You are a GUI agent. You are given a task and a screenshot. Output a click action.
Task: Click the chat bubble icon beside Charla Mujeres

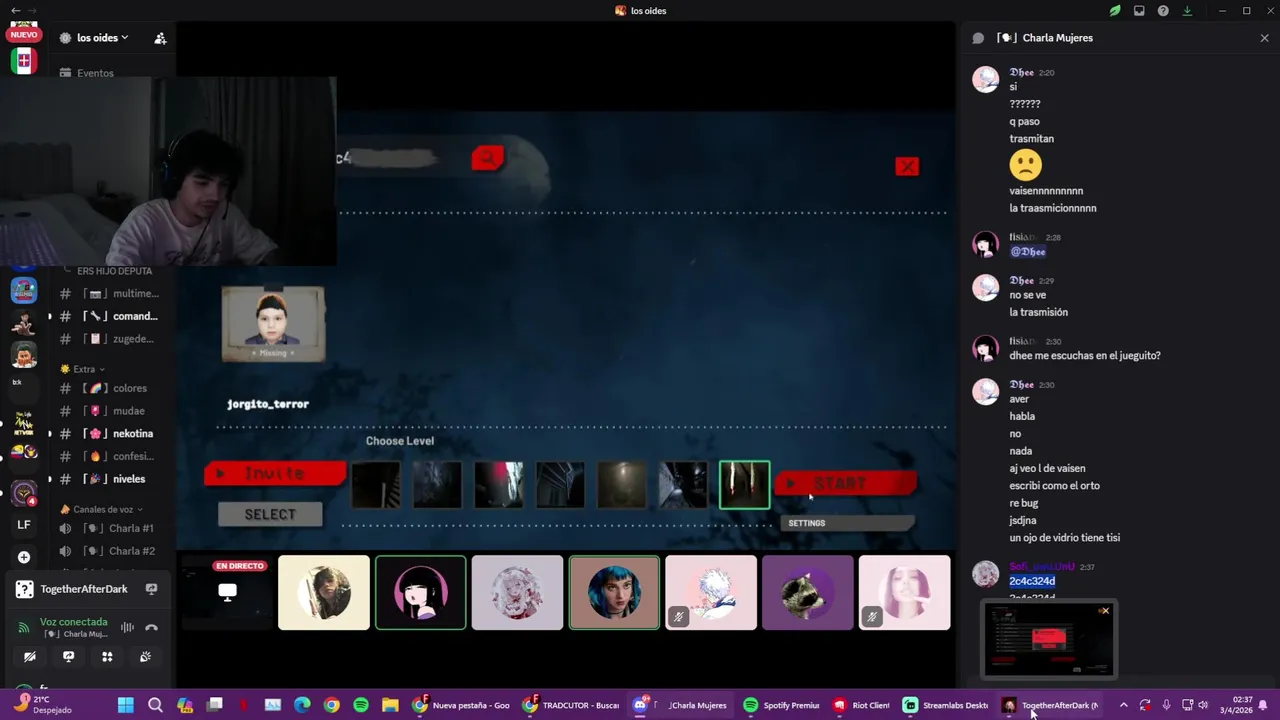click(x=978, y=38)
